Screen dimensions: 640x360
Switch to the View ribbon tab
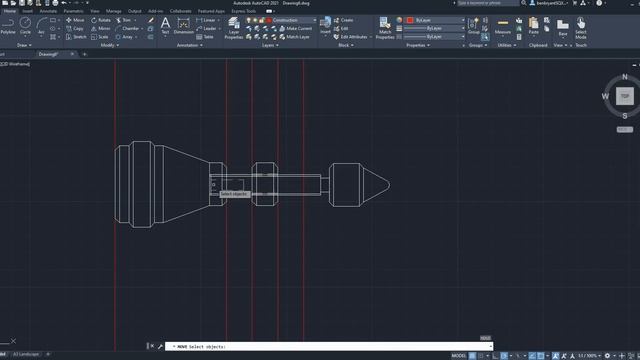[x=95, y=11]
